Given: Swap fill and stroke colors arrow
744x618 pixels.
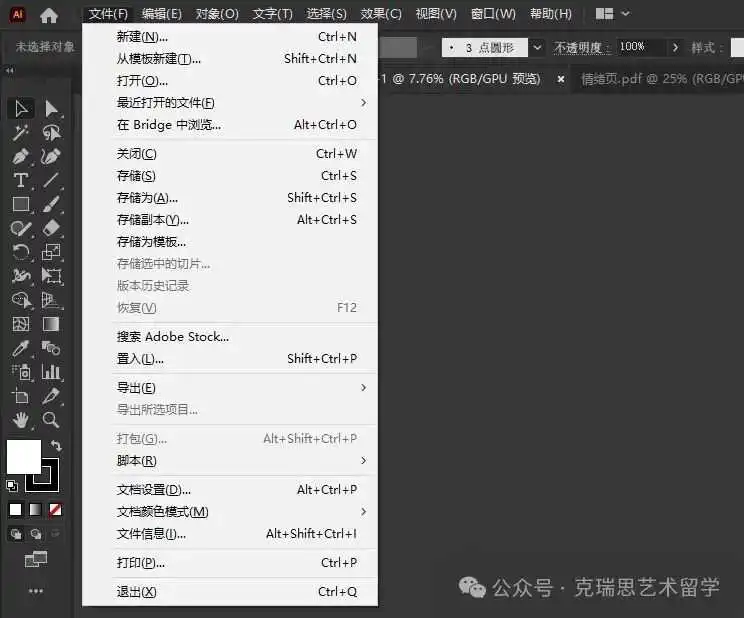Looking at the screenshot, I should 56,445.
